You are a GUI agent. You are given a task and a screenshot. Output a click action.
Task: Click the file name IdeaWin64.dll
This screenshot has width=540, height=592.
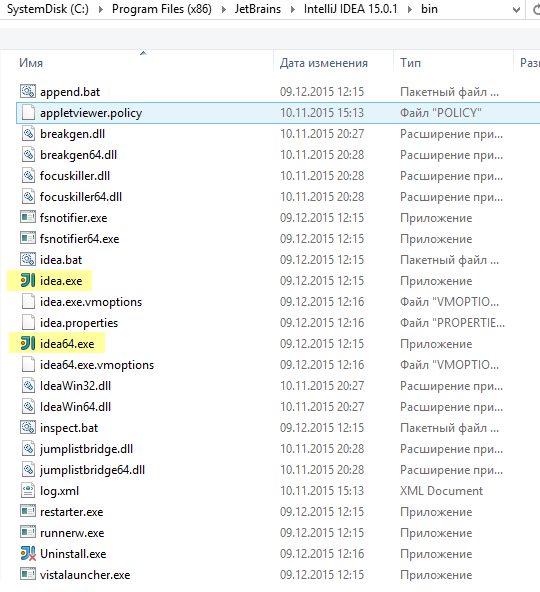click(x=76, y=407)
